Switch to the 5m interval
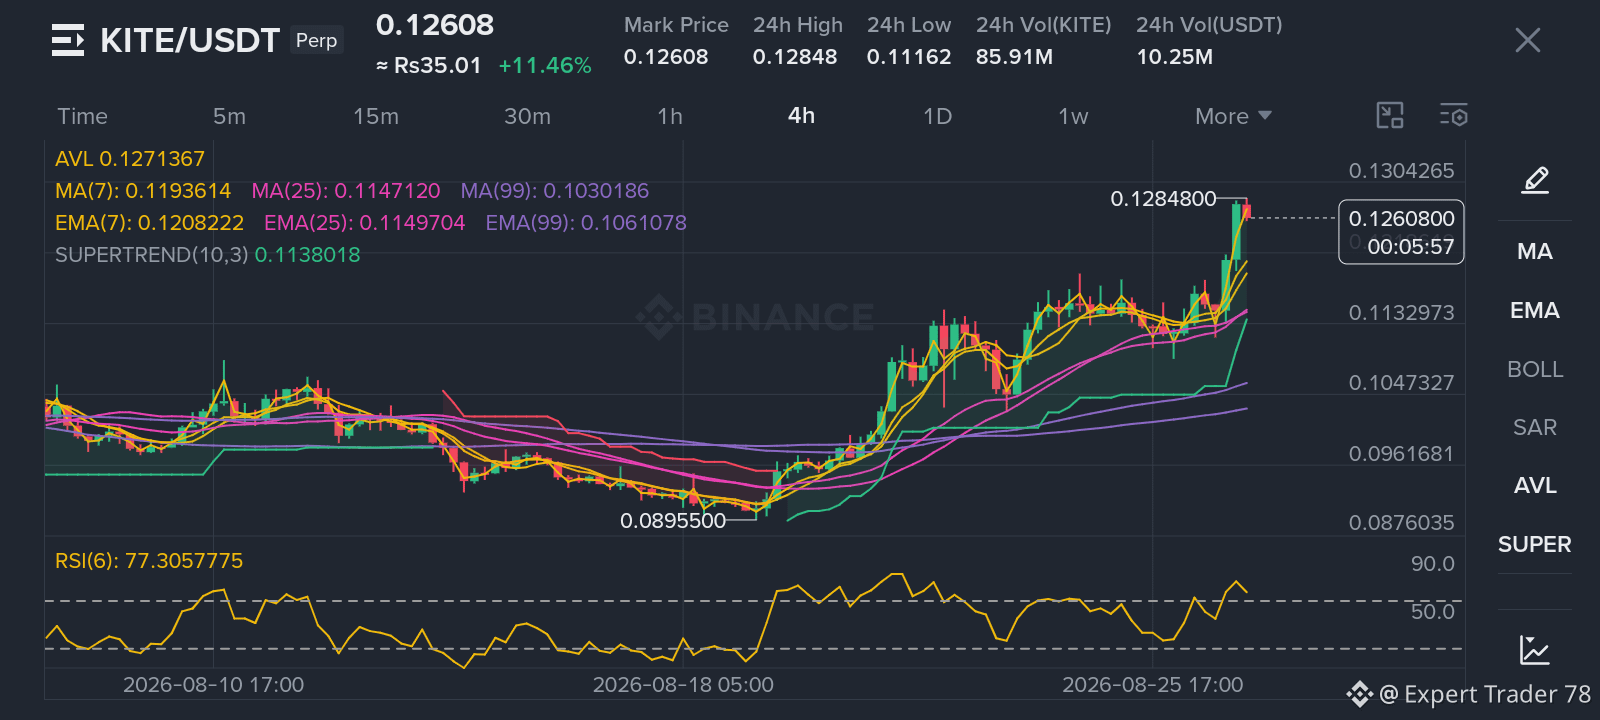1600x720 pixels. (229, 116)
